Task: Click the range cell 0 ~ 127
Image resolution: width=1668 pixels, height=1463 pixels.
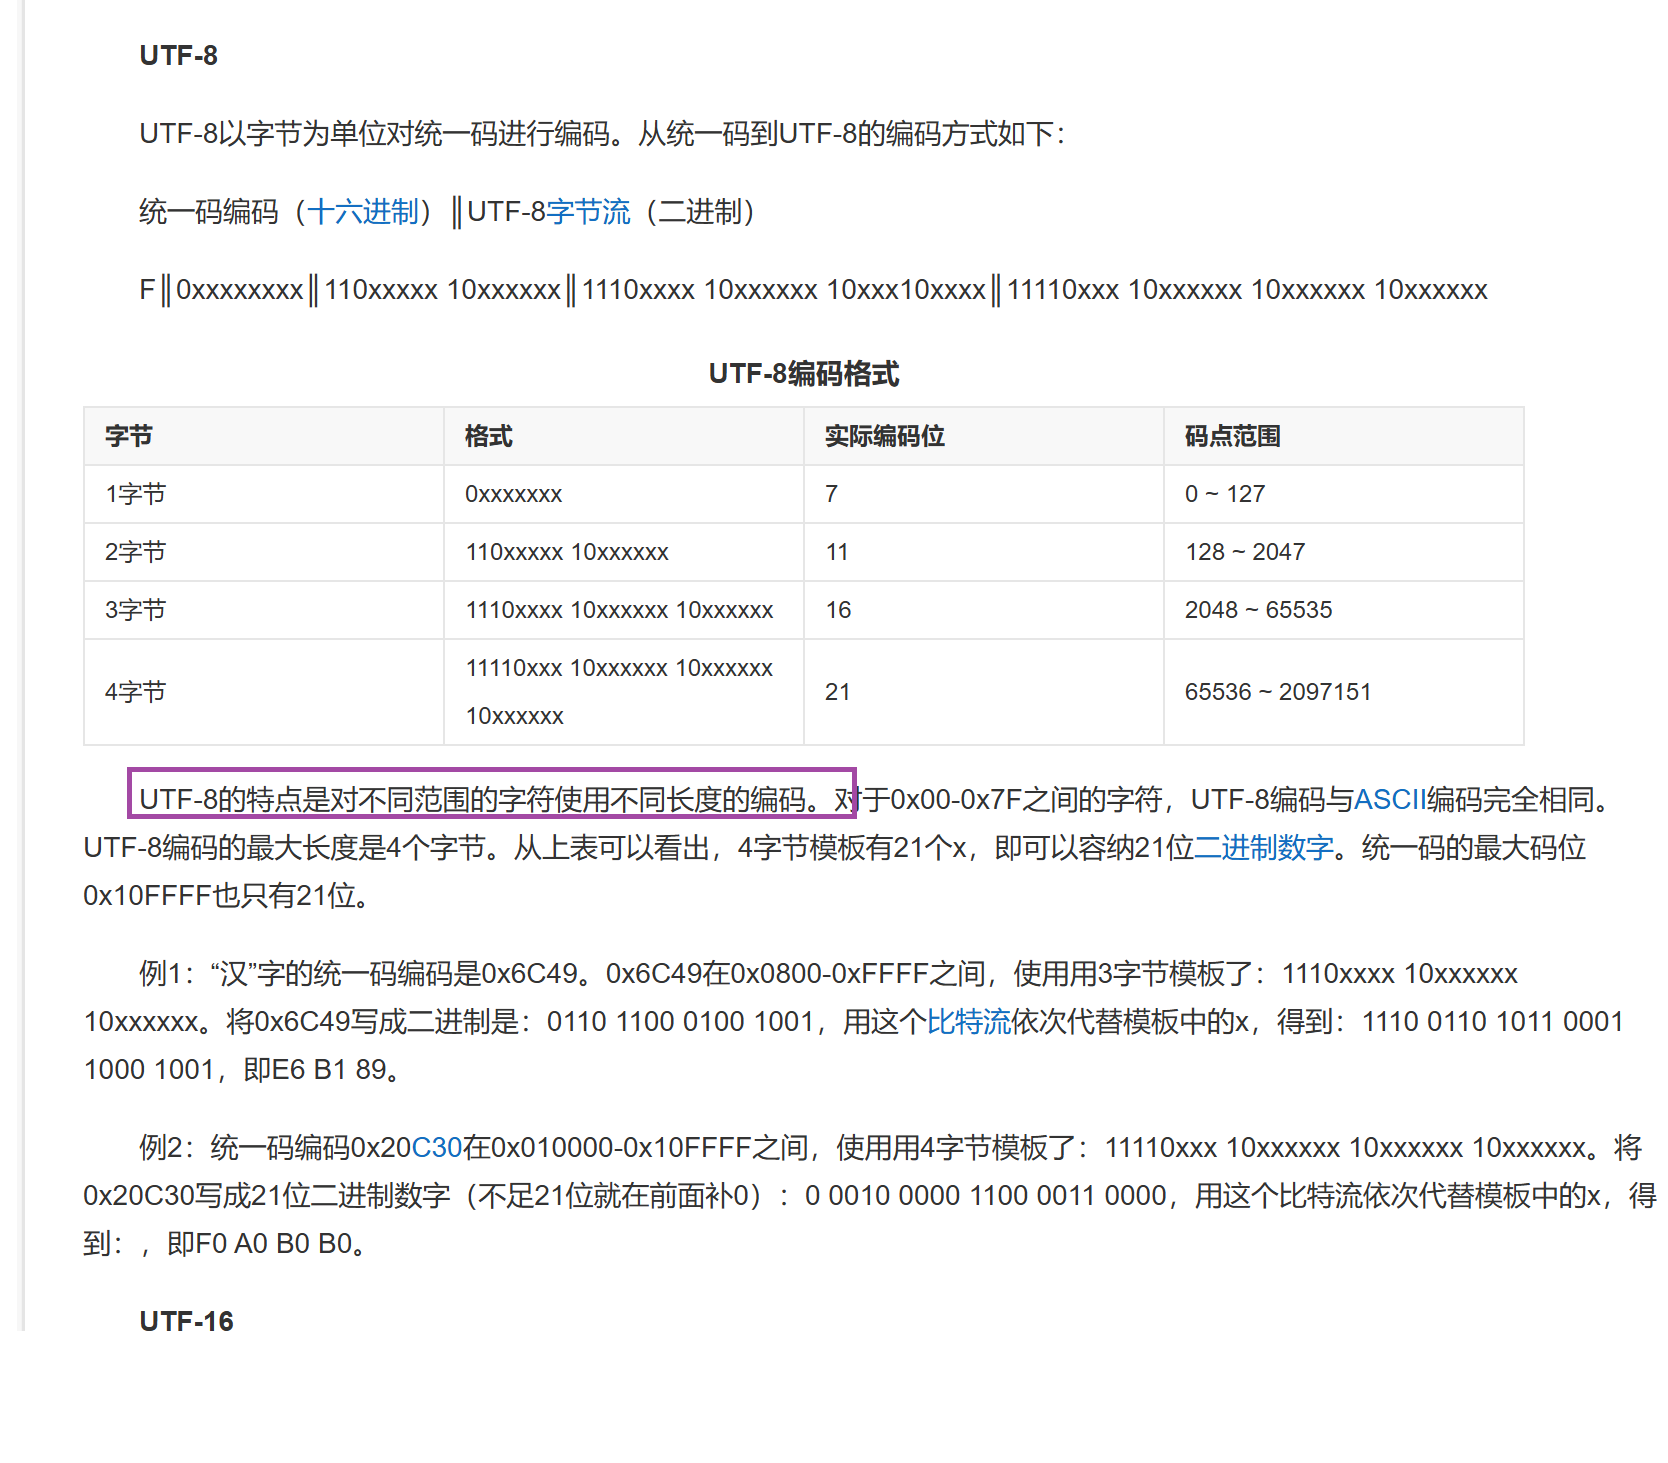Action: coord(1344,494)
